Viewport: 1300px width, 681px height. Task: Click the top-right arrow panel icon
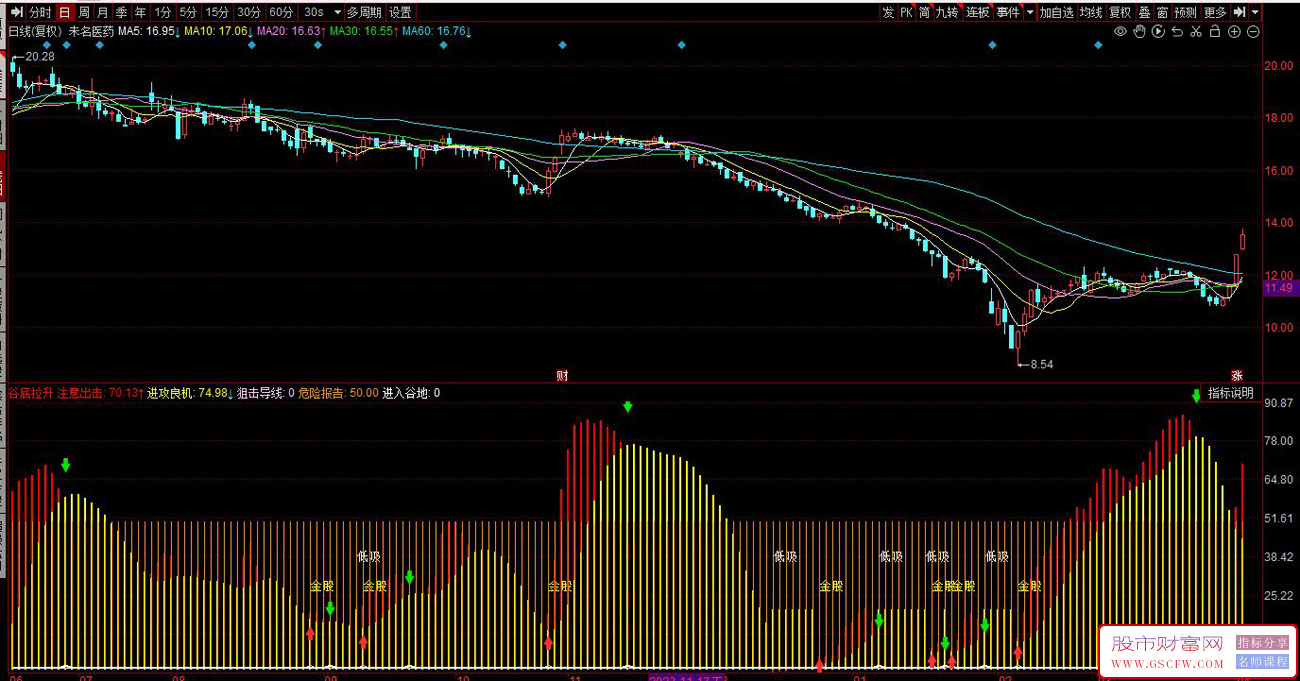click(x=1239, y=13)
